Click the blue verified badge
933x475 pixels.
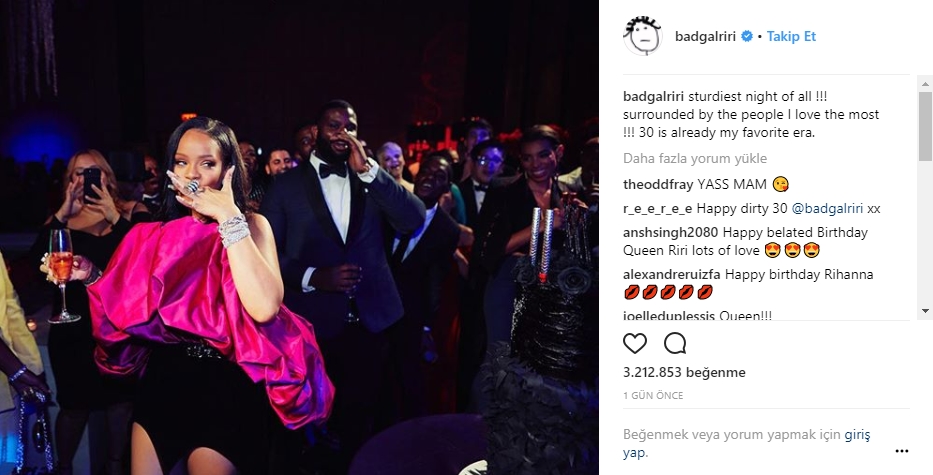pos(747,36)
